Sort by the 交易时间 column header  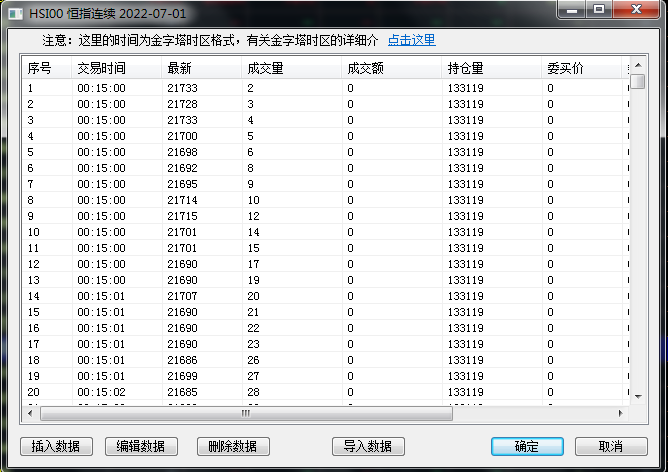point(117,68)
